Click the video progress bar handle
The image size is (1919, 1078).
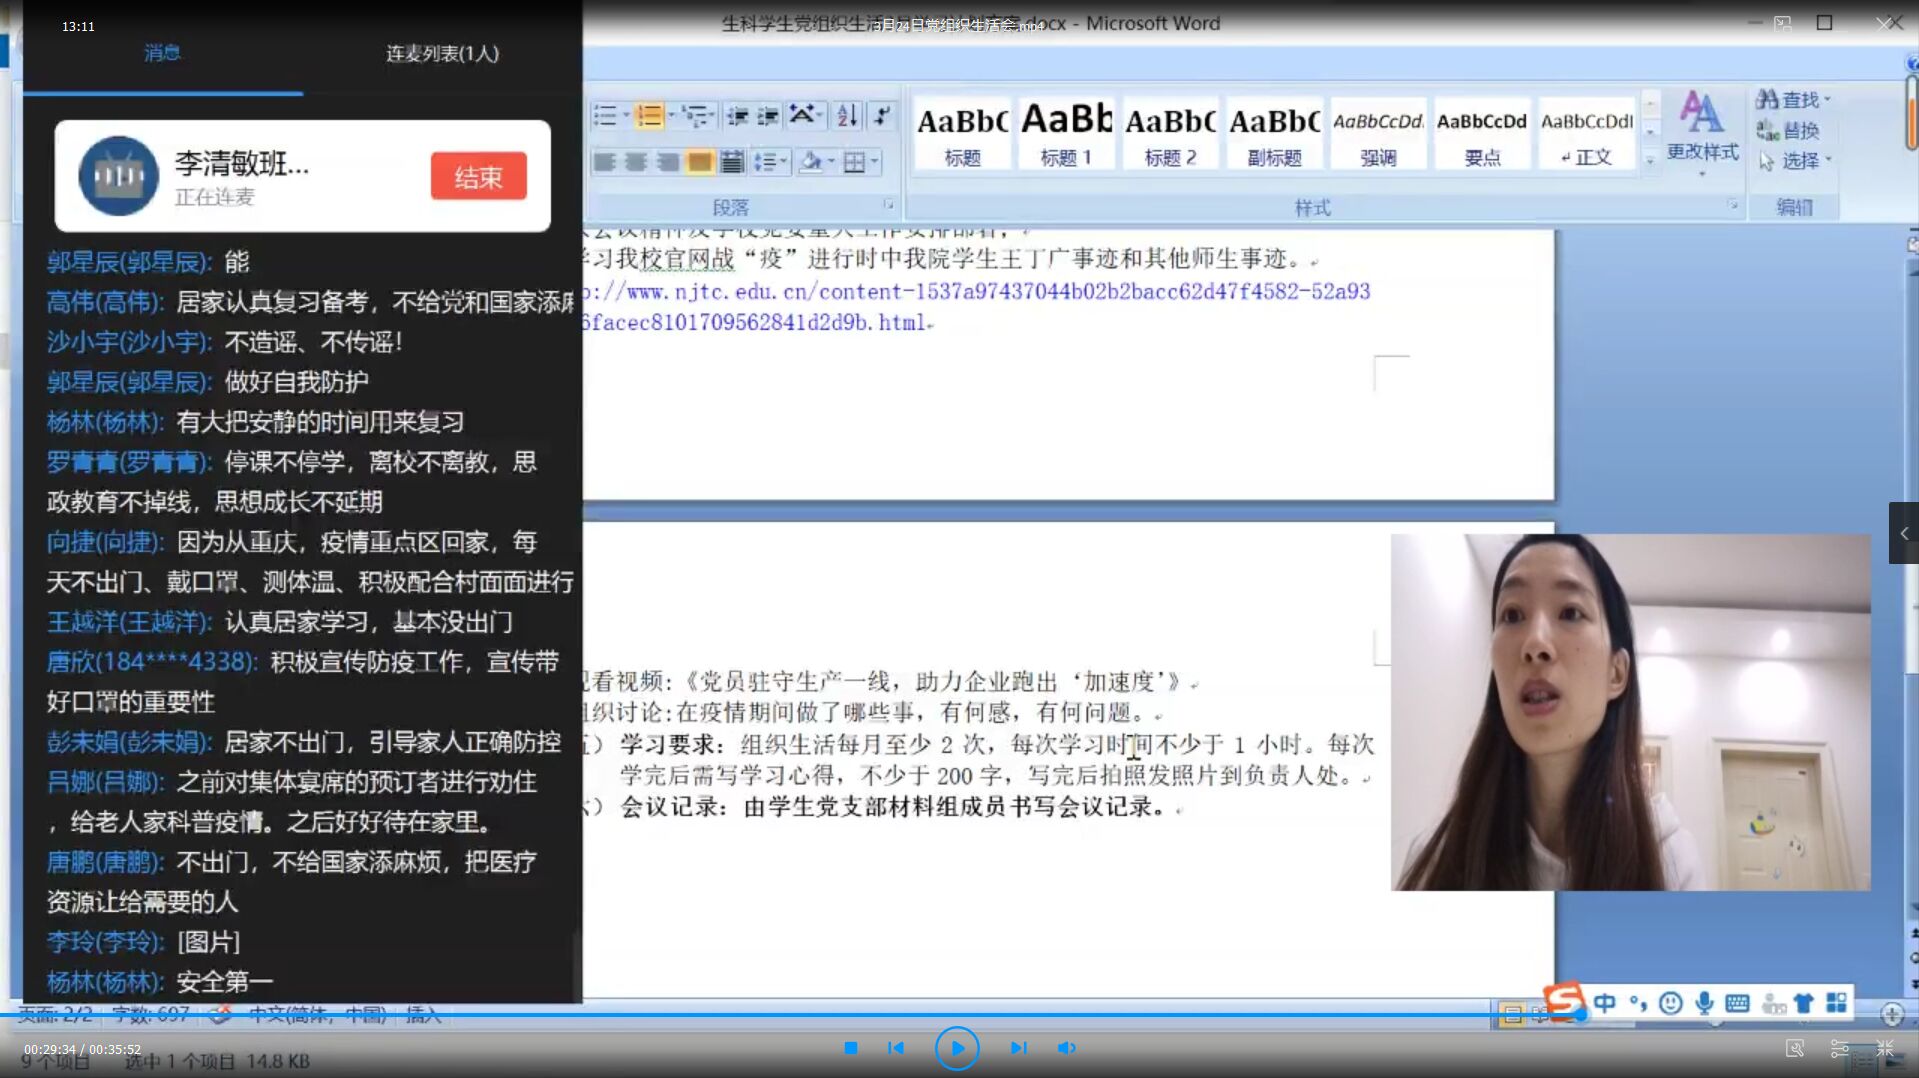click(x=1580, y=1014)
